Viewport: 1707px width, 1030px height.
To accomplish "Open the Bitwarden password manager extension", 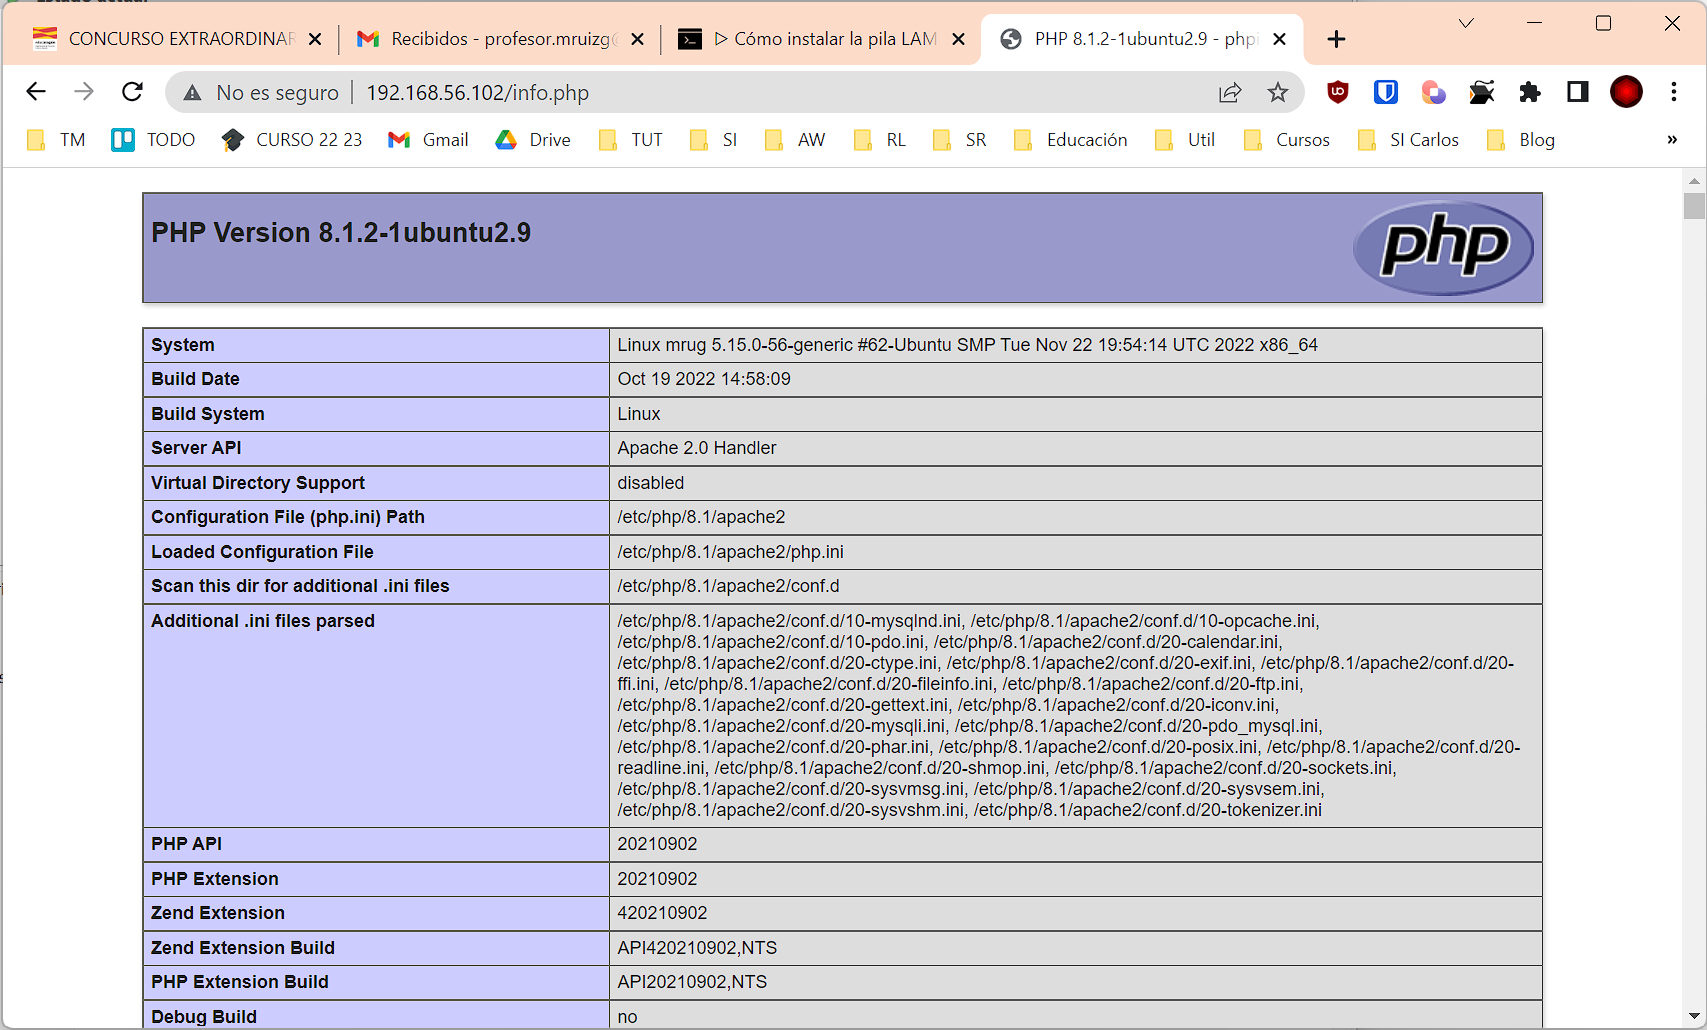I will click(1385, 92).
